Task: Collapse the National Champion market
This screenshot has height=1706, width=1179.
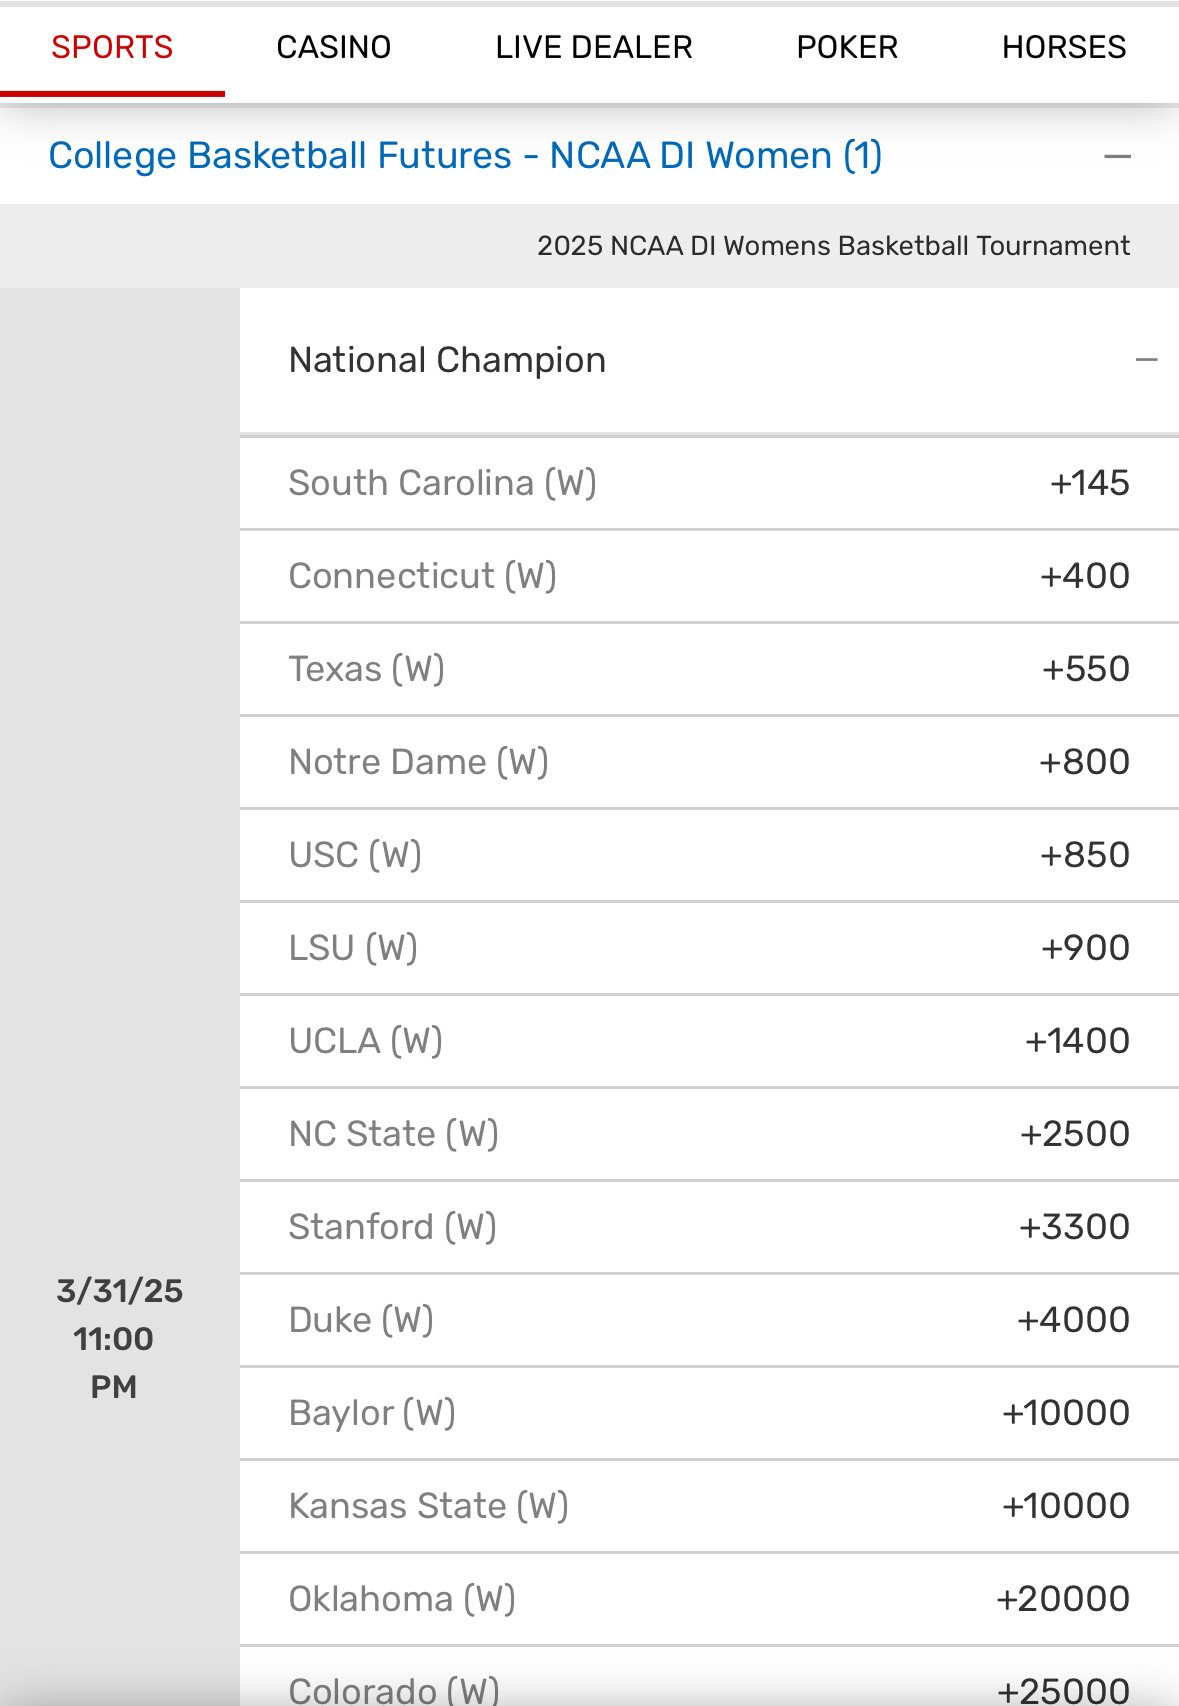Action: pyautogui.click(x=1146, y=360)
